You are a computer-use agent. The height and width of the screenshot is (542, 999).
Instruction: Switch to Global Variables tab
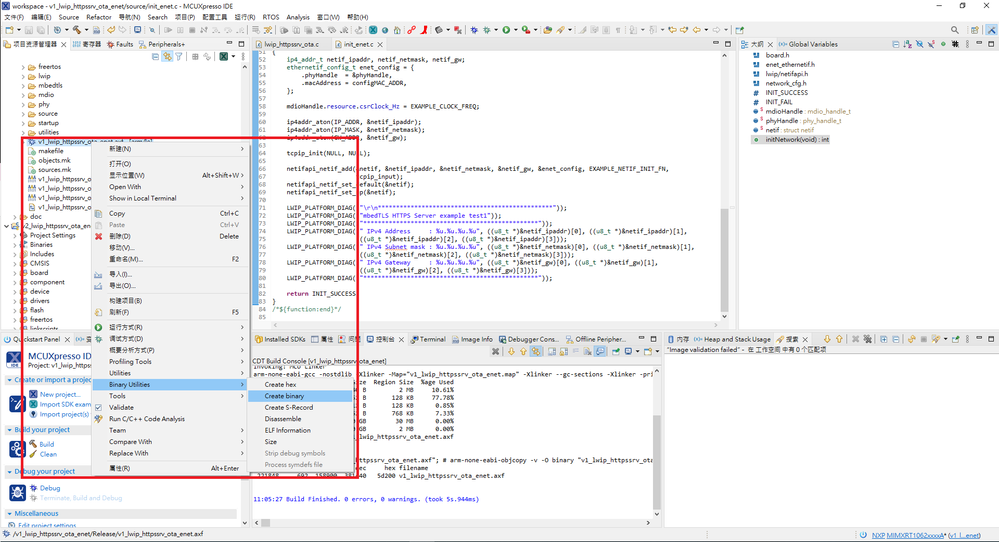[808, 45]
